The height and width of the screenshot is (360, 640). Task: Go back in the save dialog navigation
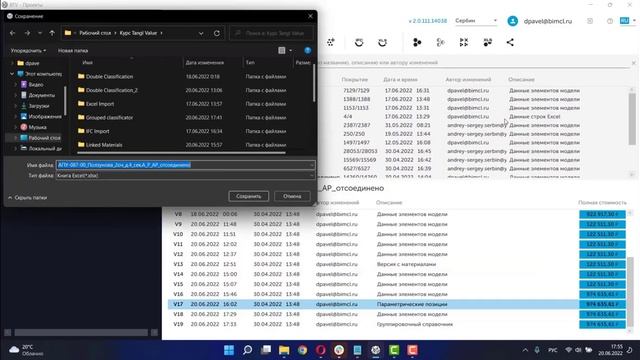pos(13,33)
